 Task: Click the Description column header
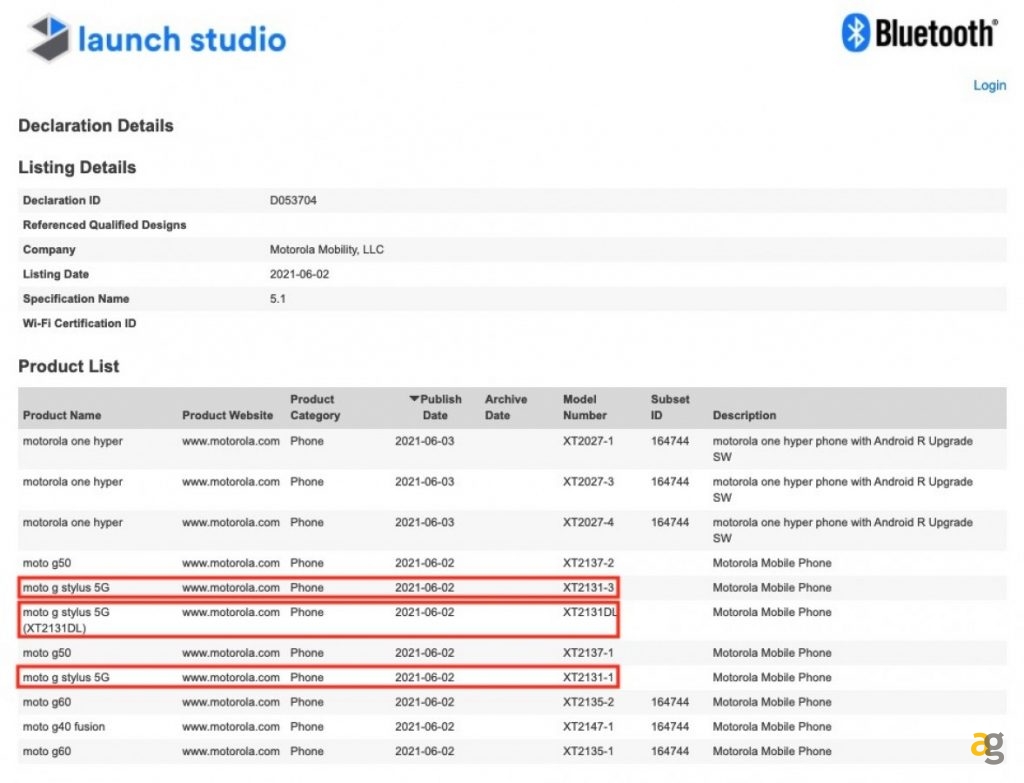[744, 415]
